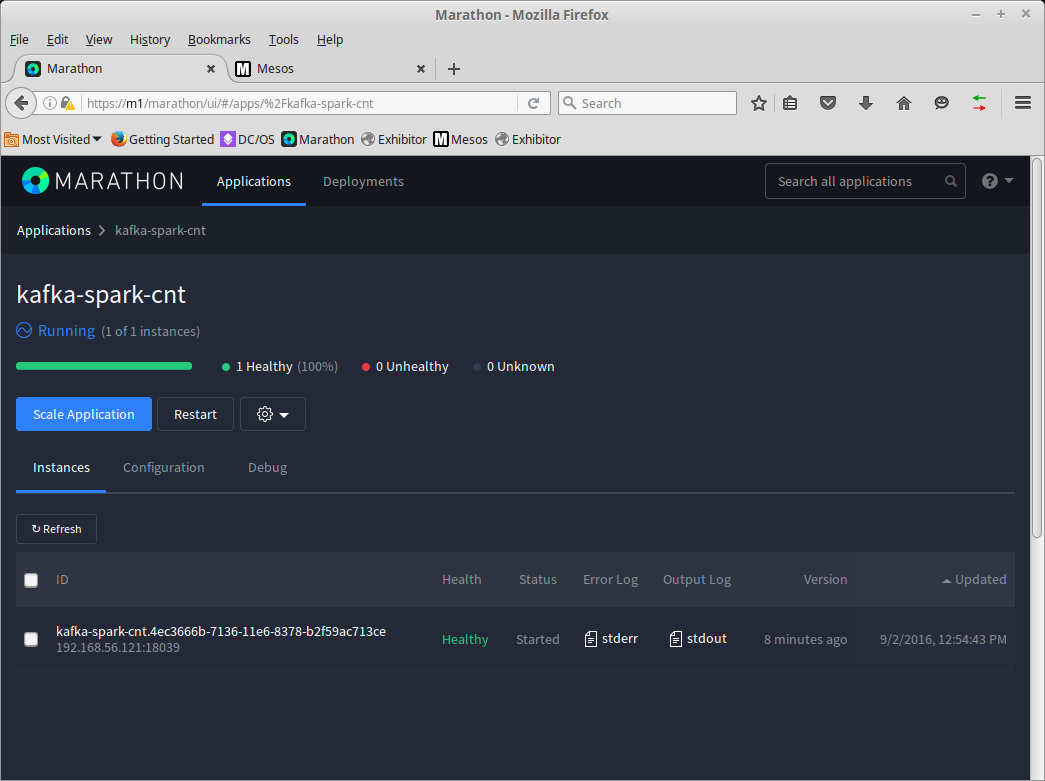Viewport: 1045px width, 781px height.
Task: Click the insecure connection padlock warning icon
Action: tap(67, 103)
